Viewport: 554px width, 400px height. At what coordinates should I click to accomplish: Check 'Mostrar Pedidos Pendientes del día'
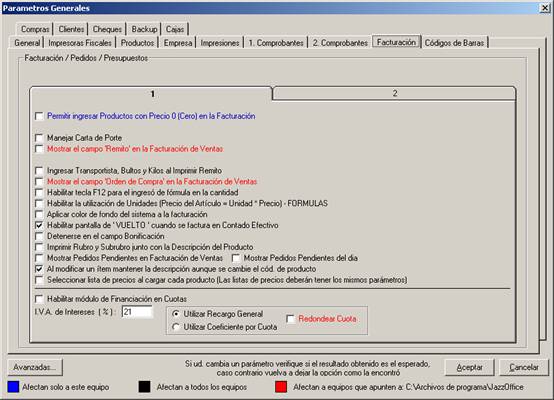click(236, 258)
